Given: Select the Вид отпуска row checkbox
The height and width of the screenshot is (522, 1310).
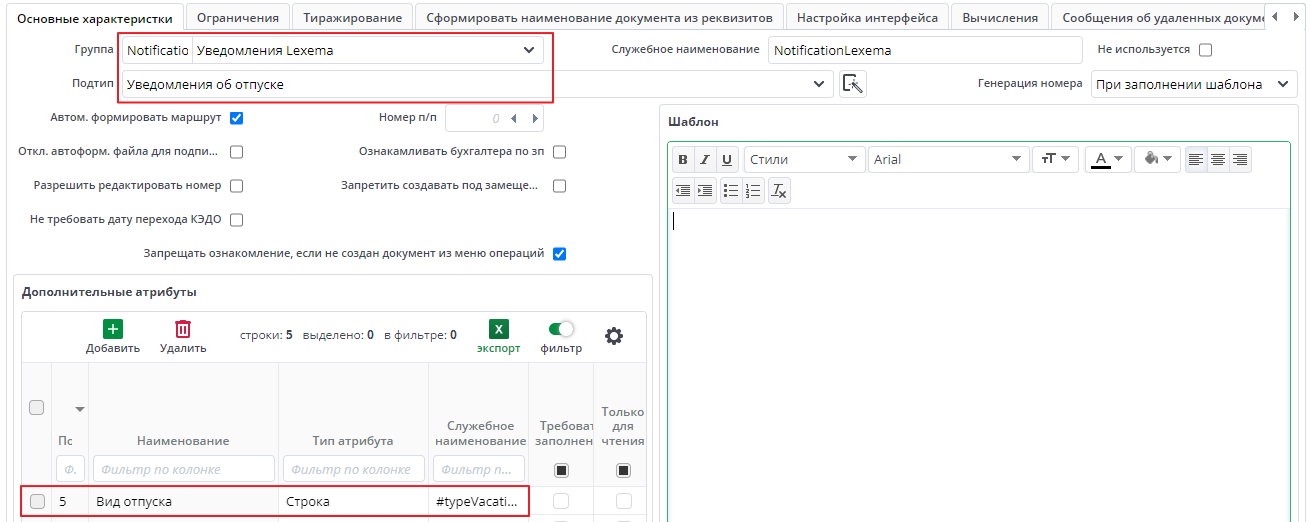Looking at the screenshot, I should [37, 502].
